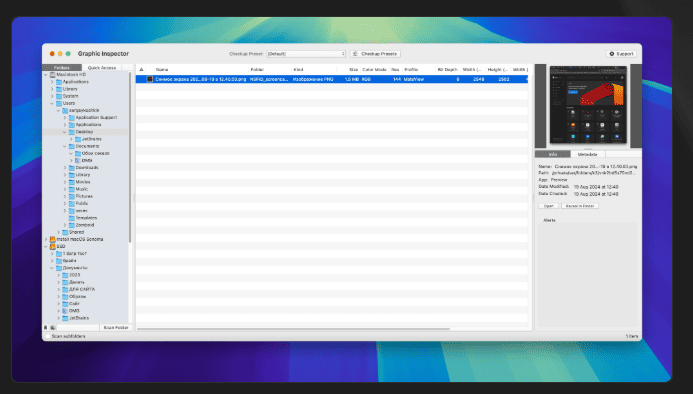Click the 1,5 MB size cell
This screenshot has width=693, height=394.
tap(351, 79)
